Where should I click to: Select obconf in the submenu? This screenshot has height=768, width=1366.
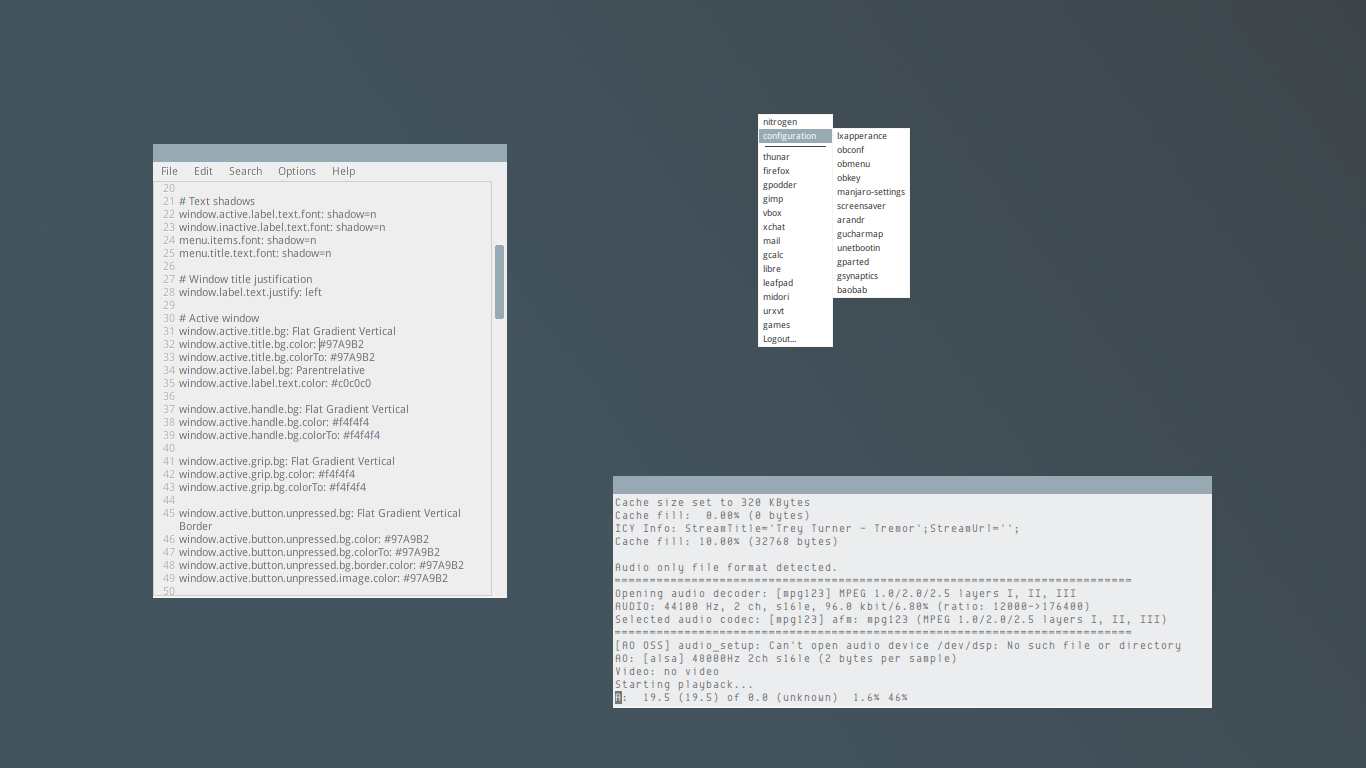(871, 150)
